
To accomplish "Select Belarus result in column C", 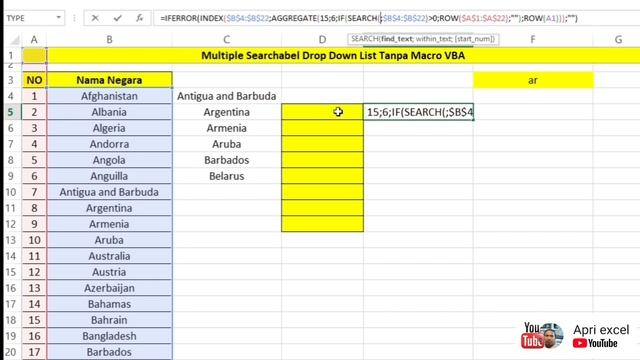I will coord(227,176).
